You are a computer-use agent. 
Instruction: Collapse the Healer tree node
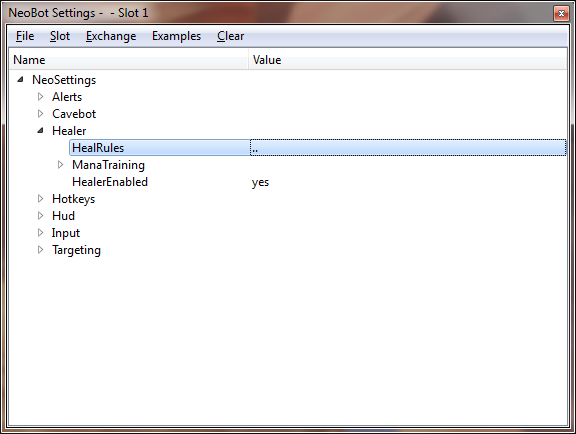[40, 130]
